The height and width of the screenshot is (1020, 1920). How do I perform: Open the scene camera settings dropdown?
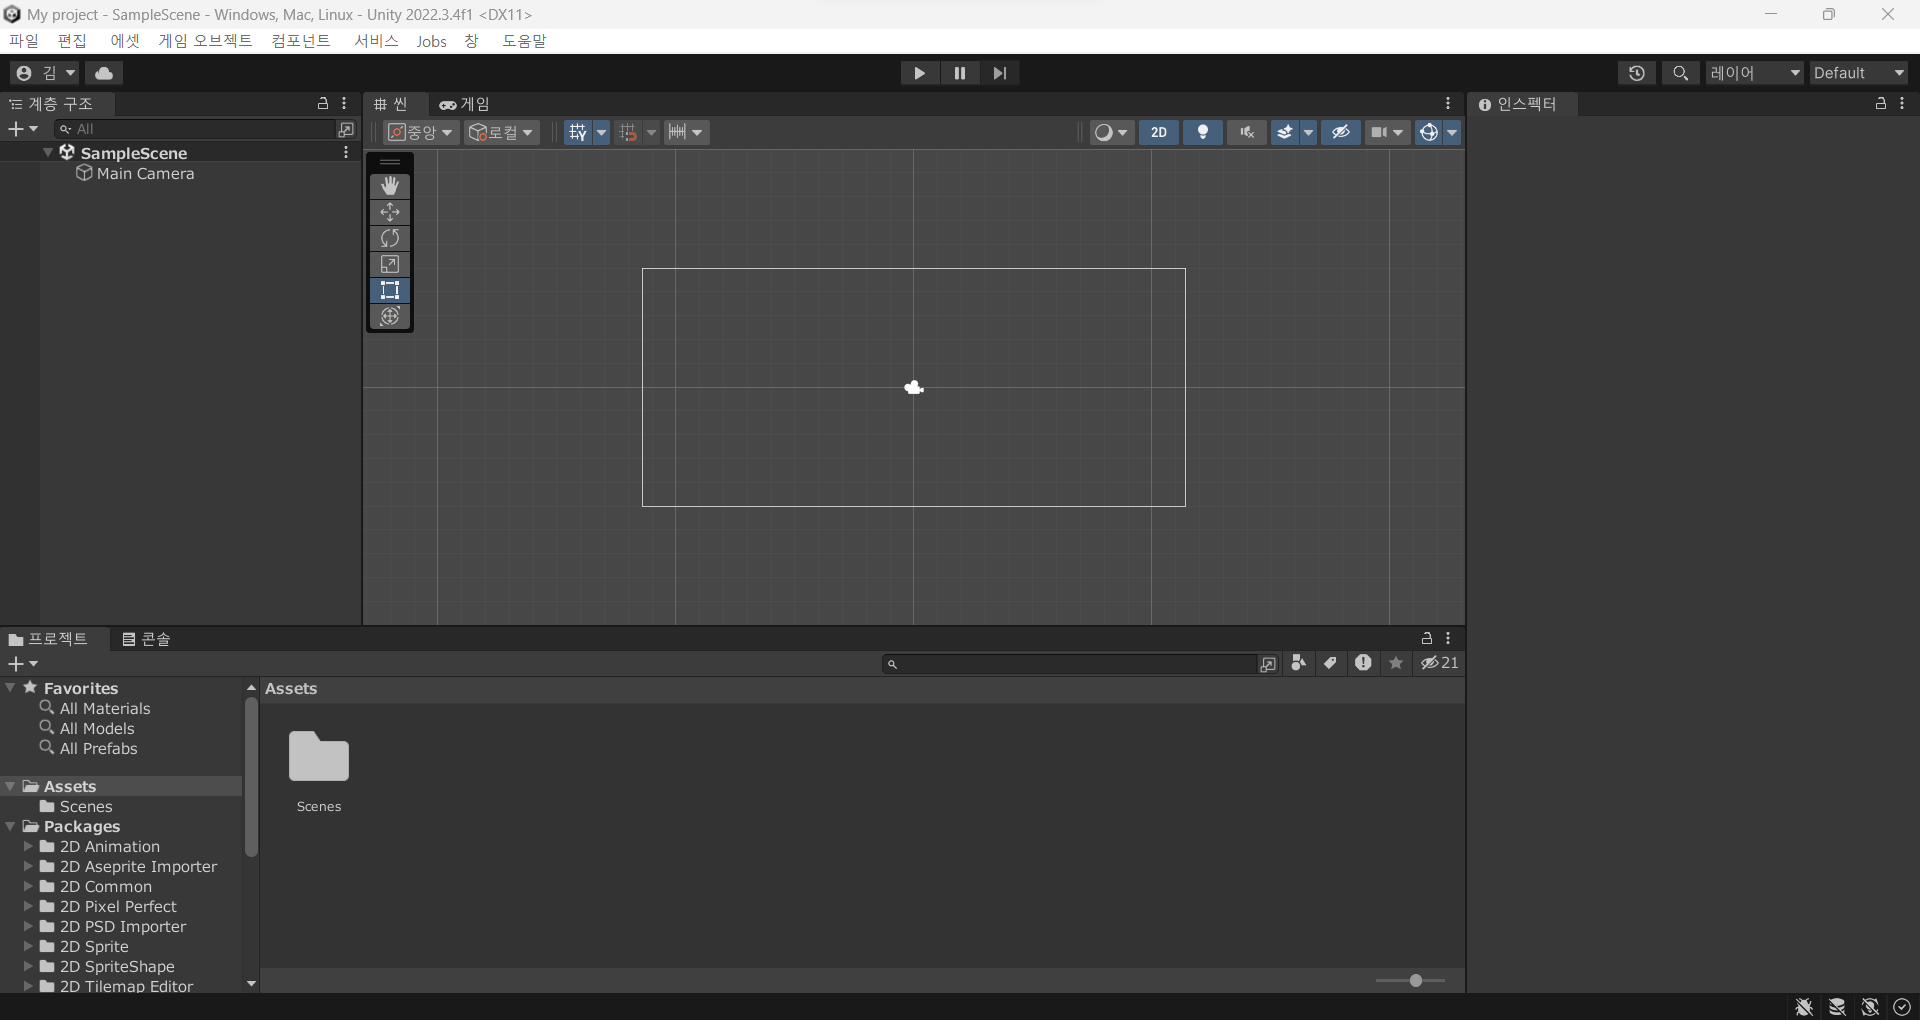[x=1387, y=132]
